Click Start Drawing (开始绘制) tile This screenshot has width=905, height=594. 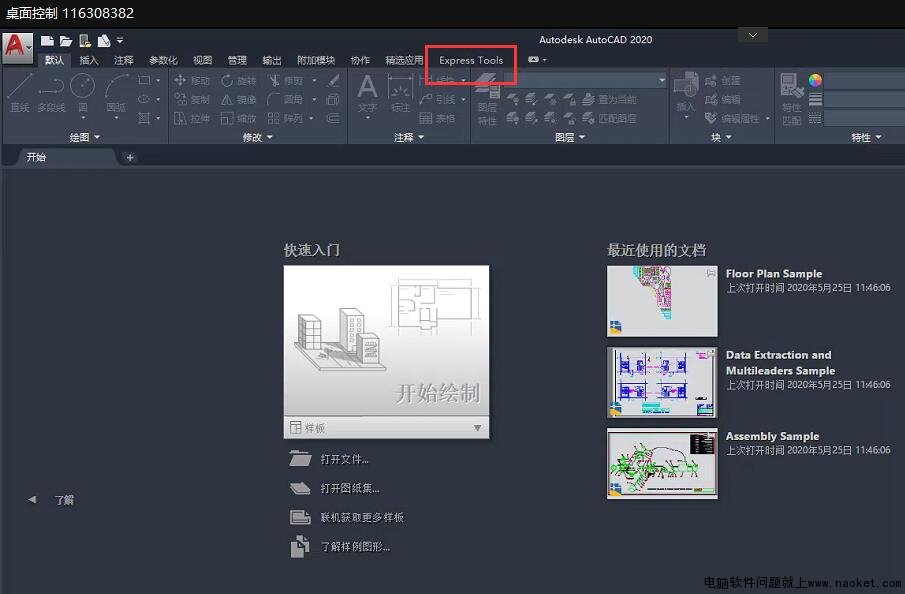(386, 341)
